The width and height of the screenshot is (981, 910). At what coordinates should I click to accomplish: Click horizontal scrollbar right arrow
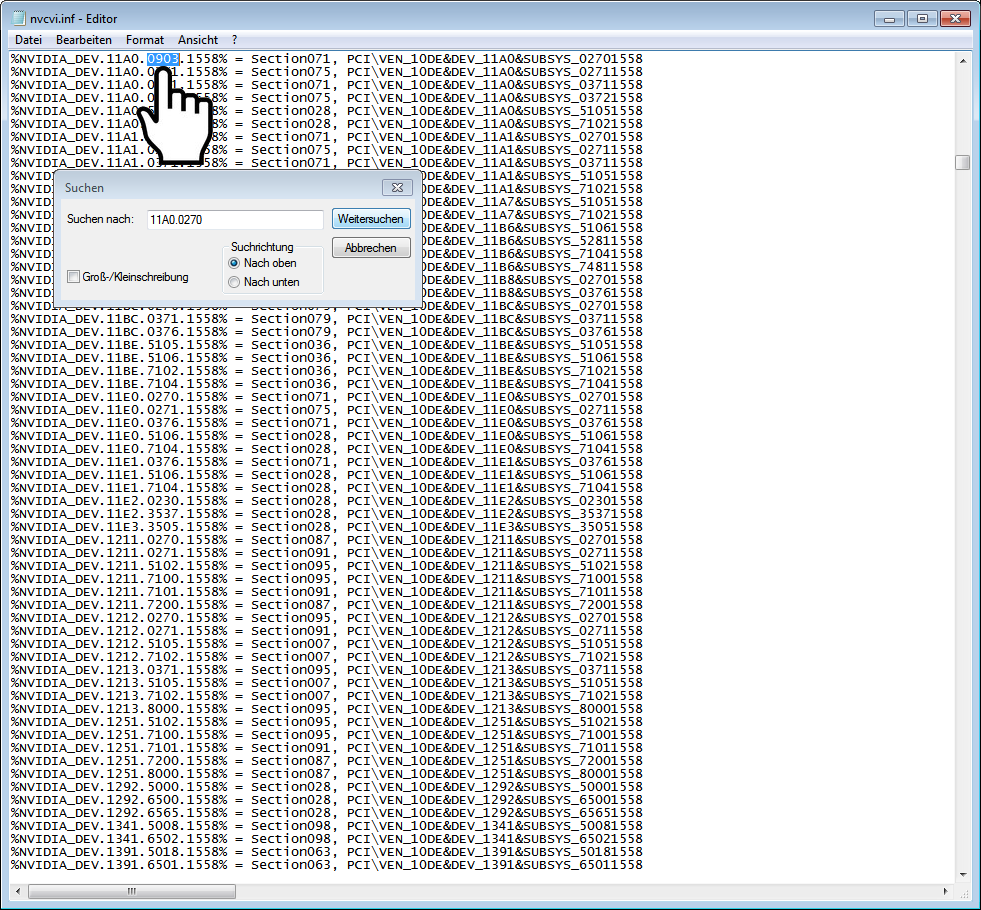pos(945,891)
